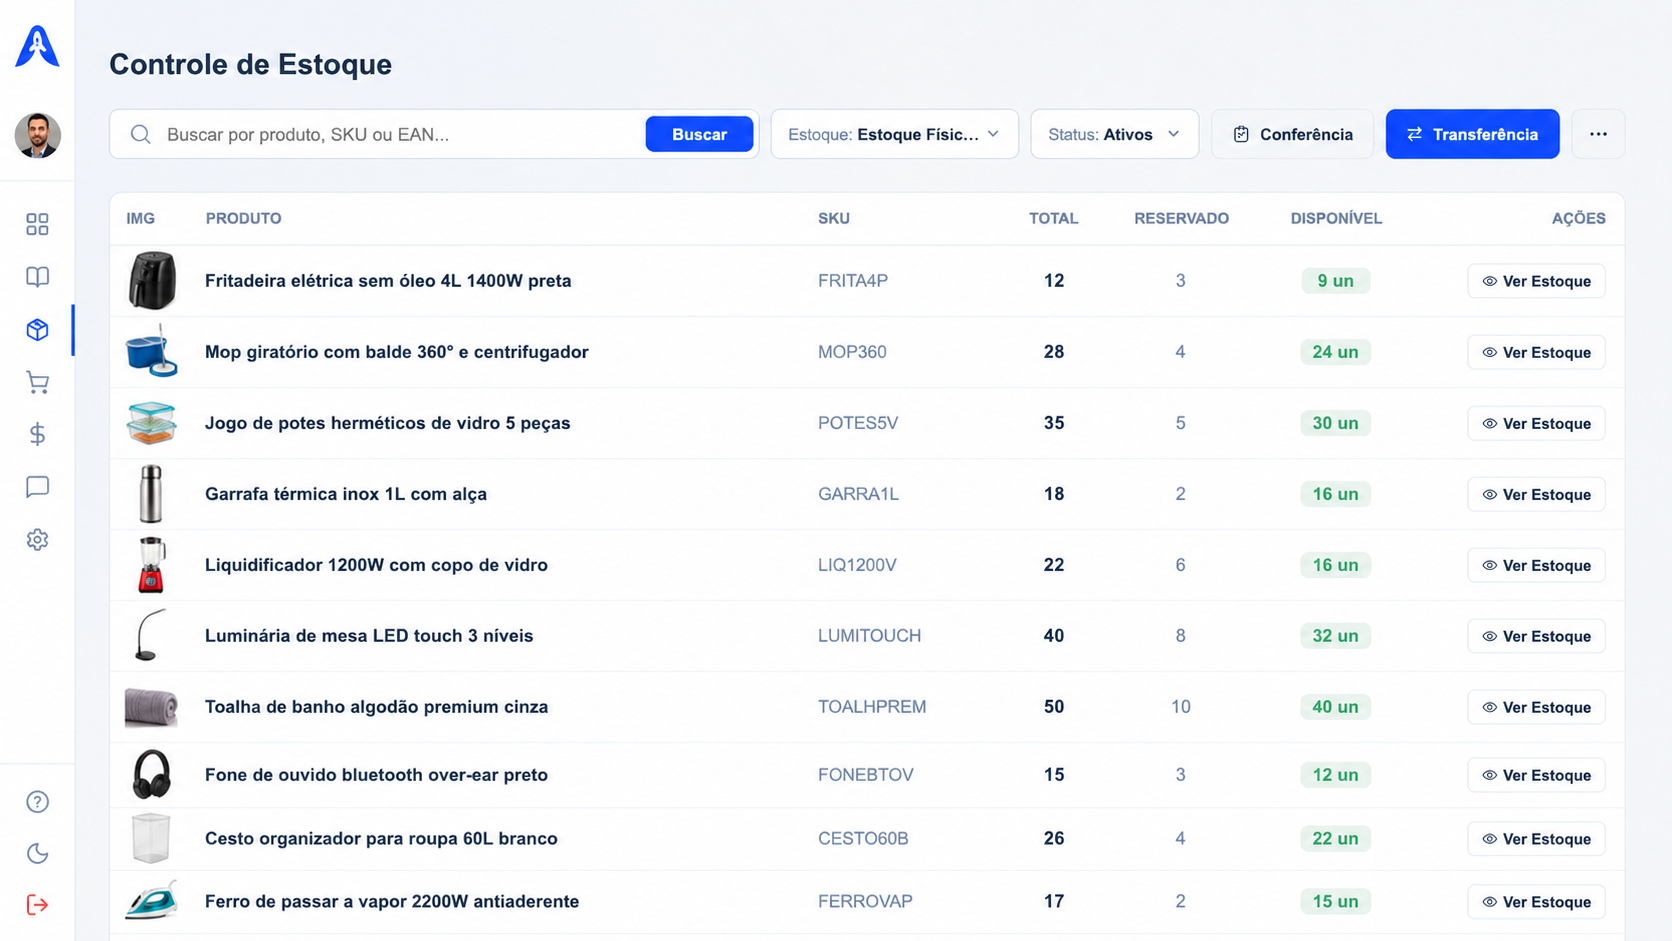The image size is (1672, 941).
Task: Click the Buscar search button
Action: 699,134
